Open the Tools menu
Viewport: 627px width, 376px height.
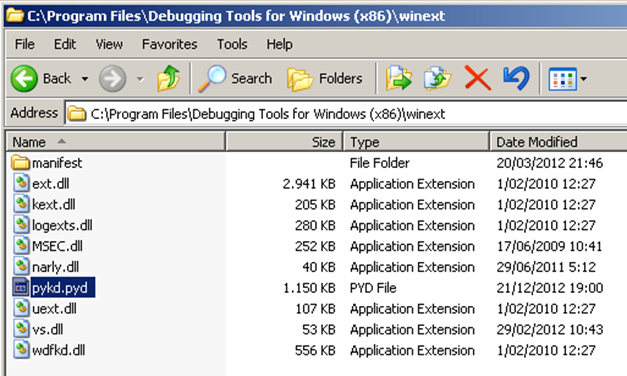232,44
